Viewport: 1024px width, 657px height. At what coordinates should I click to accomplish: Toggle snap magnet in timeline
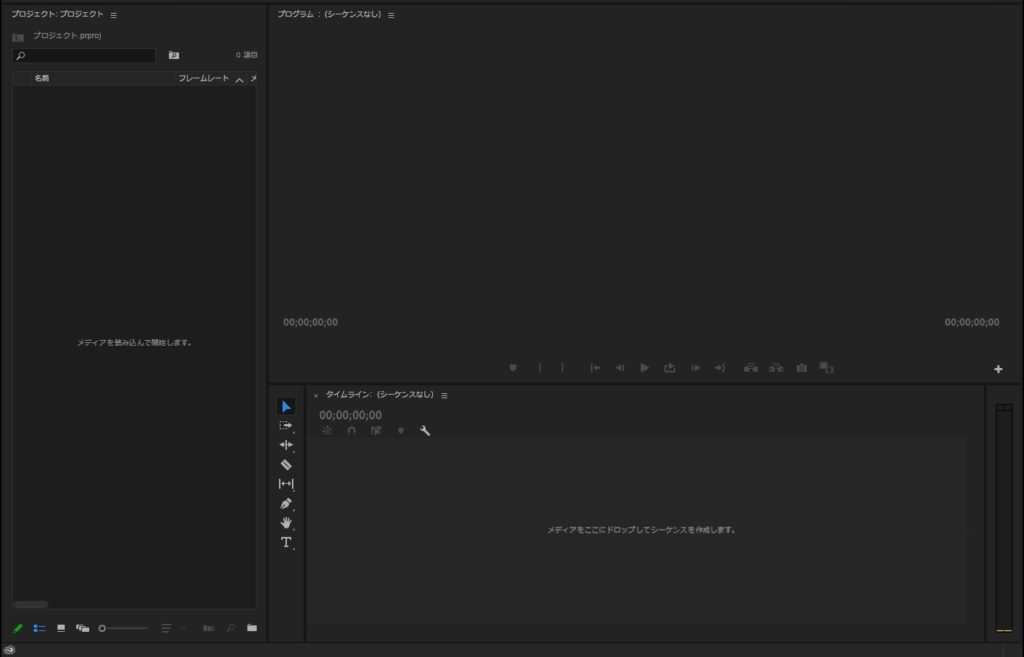(351, 431)
